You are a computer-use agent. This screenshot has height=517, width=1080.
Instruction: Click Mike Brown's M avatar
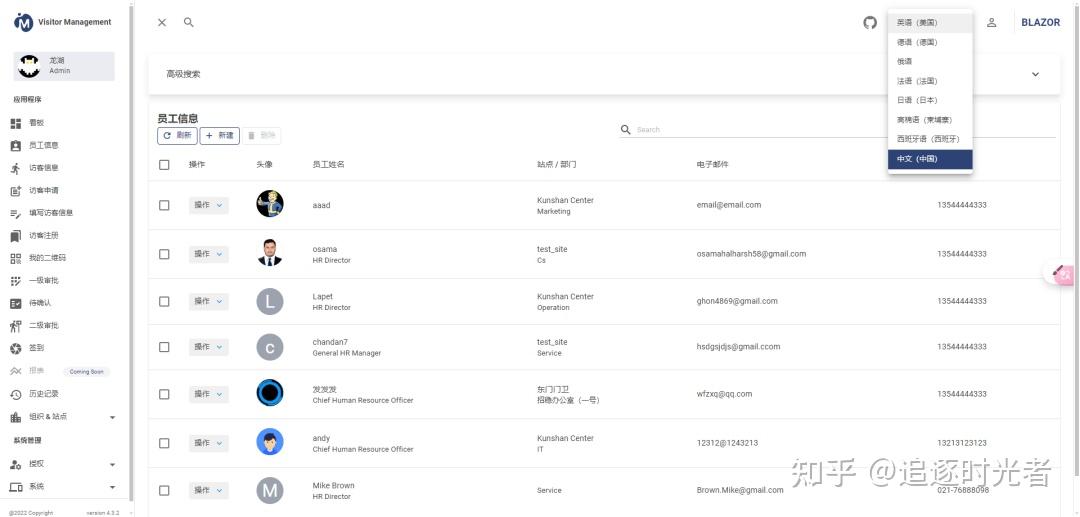click(x=270, y=491)
